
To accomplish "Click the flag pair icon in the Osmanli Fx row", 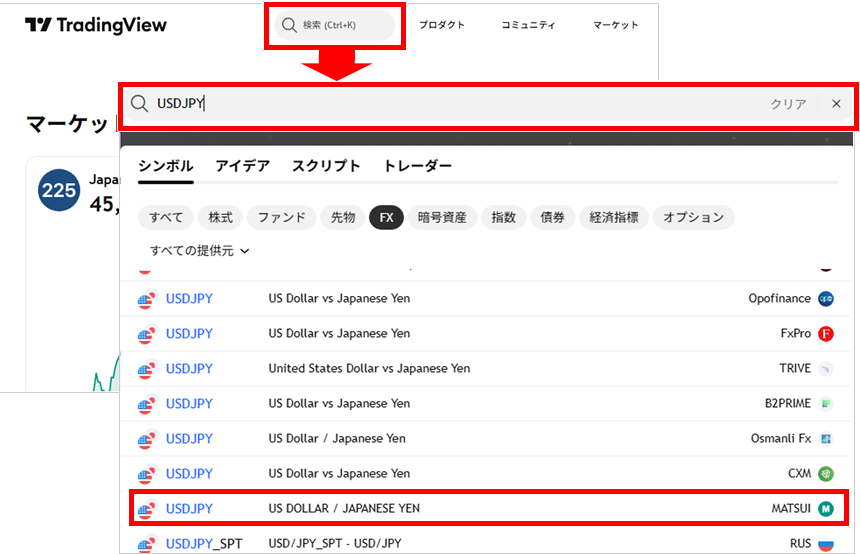I will (146, 439).
